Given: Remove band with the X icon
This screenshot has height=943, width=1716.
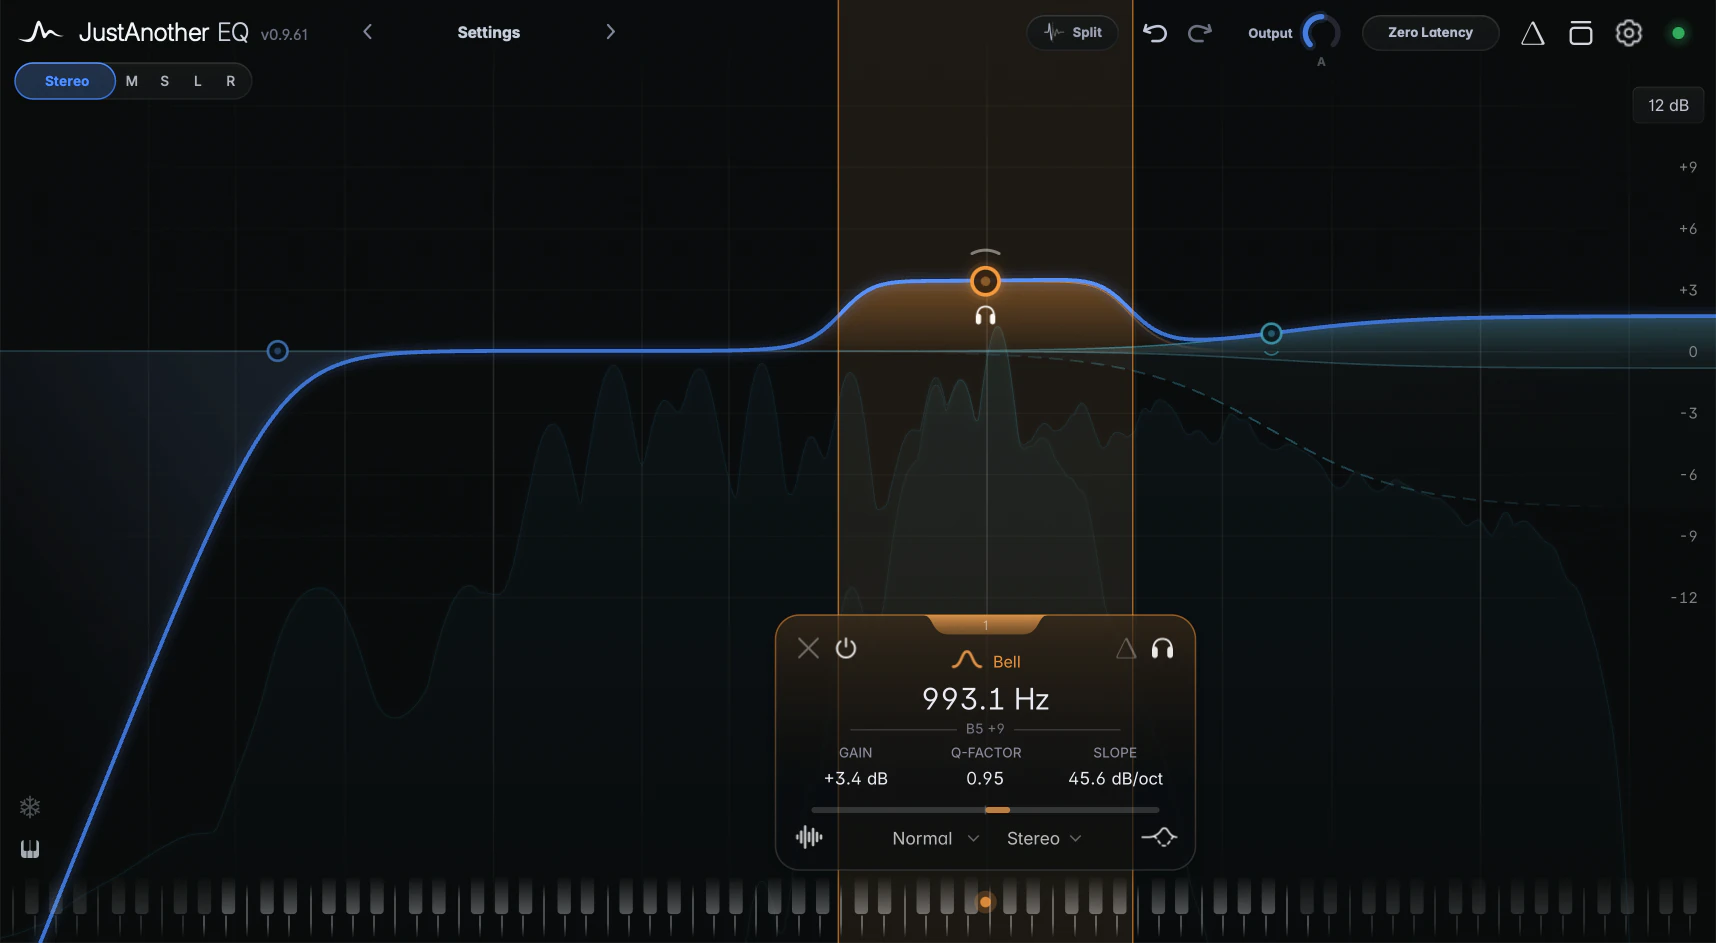Looking at the screenshot, I should (808, 648).
